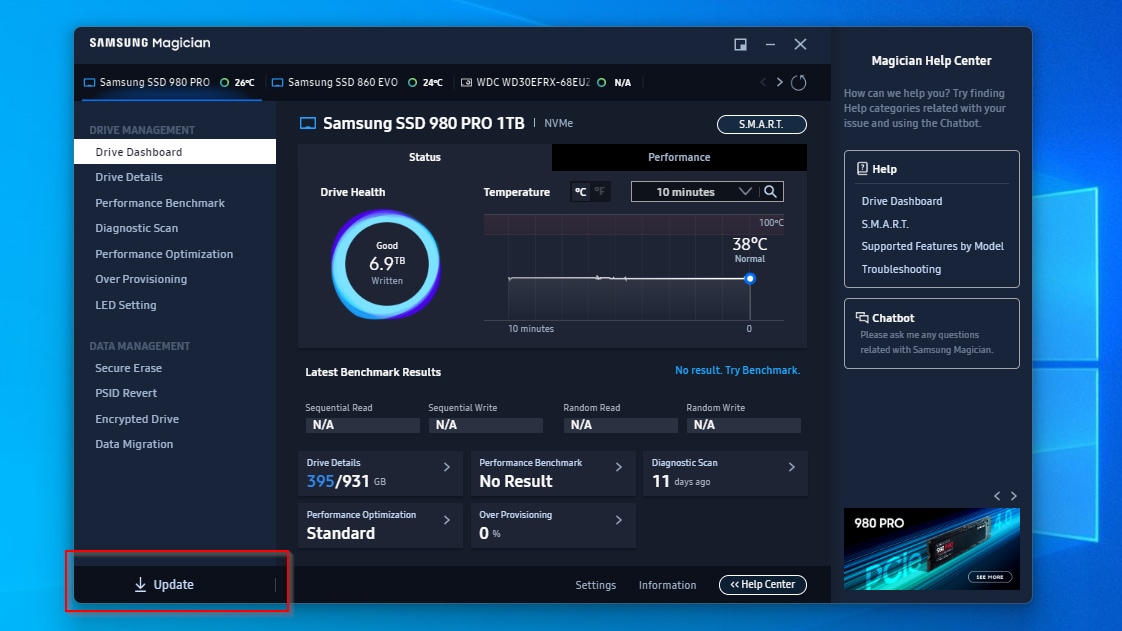Image resolution: width=1122 pixels, height=631 pixels.
Task: Expand the Performance Benchmark card arrow
Action: pos(619,467)
